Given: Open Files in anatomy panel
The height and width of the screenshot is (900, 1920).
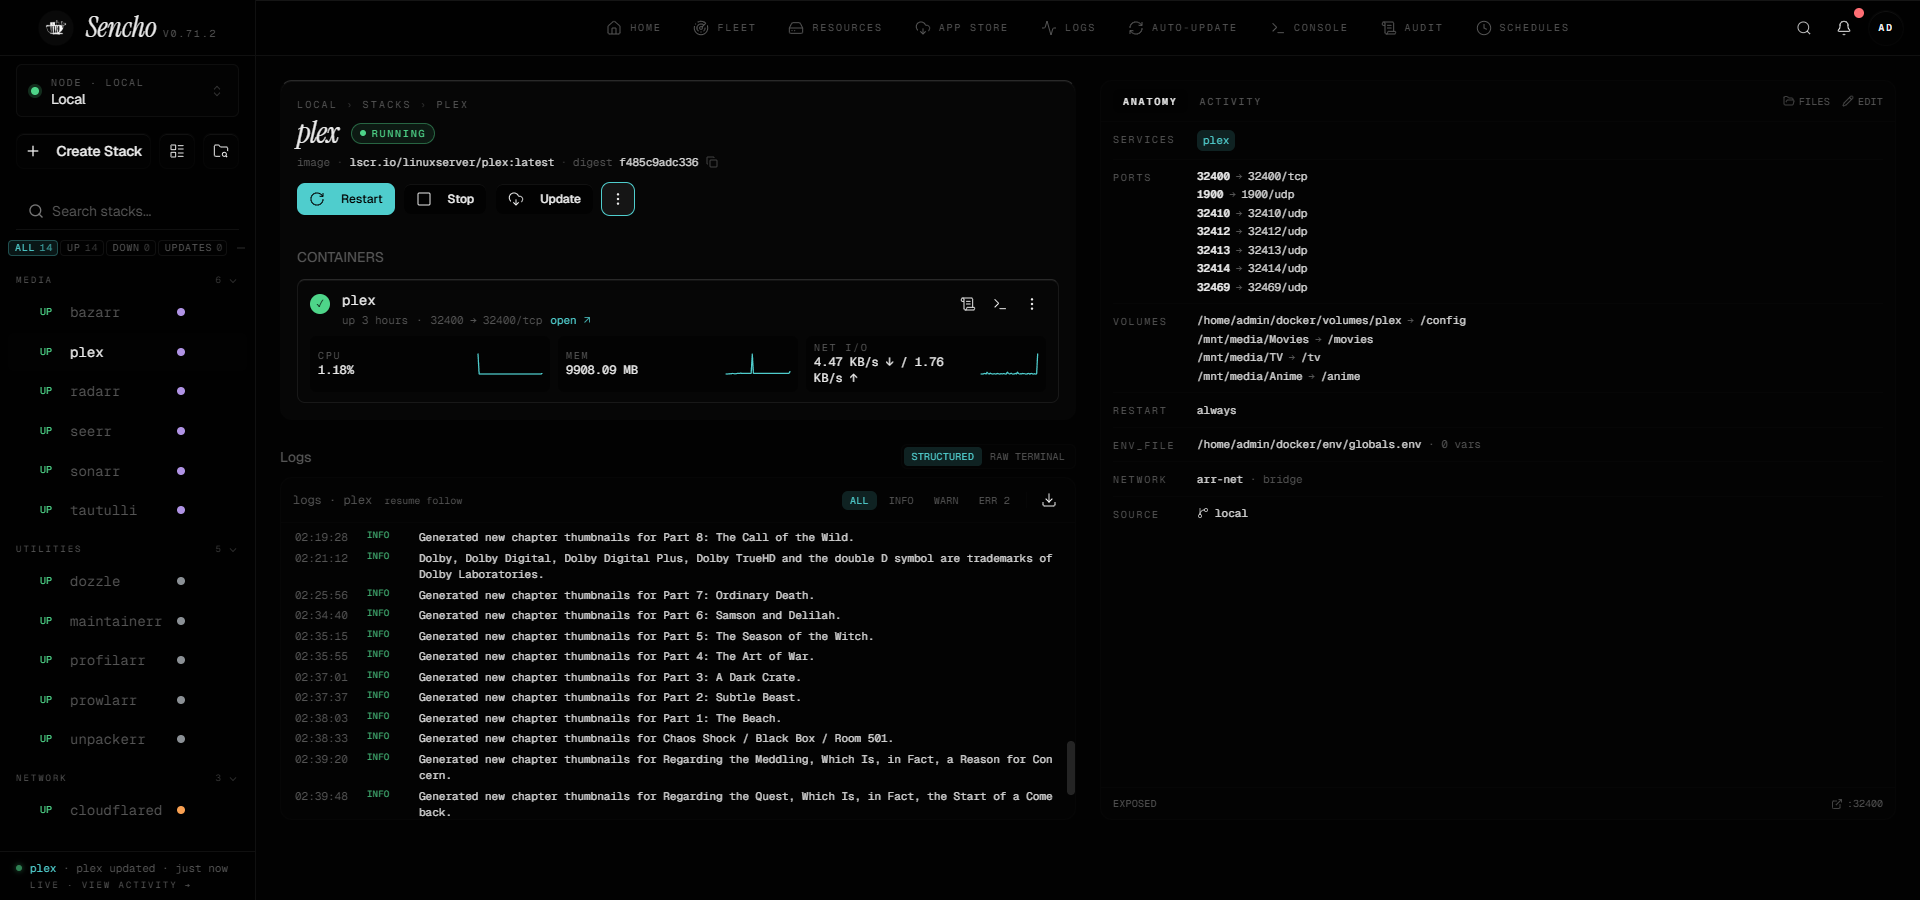Looking at the screenshot, I should (1807, 102).
